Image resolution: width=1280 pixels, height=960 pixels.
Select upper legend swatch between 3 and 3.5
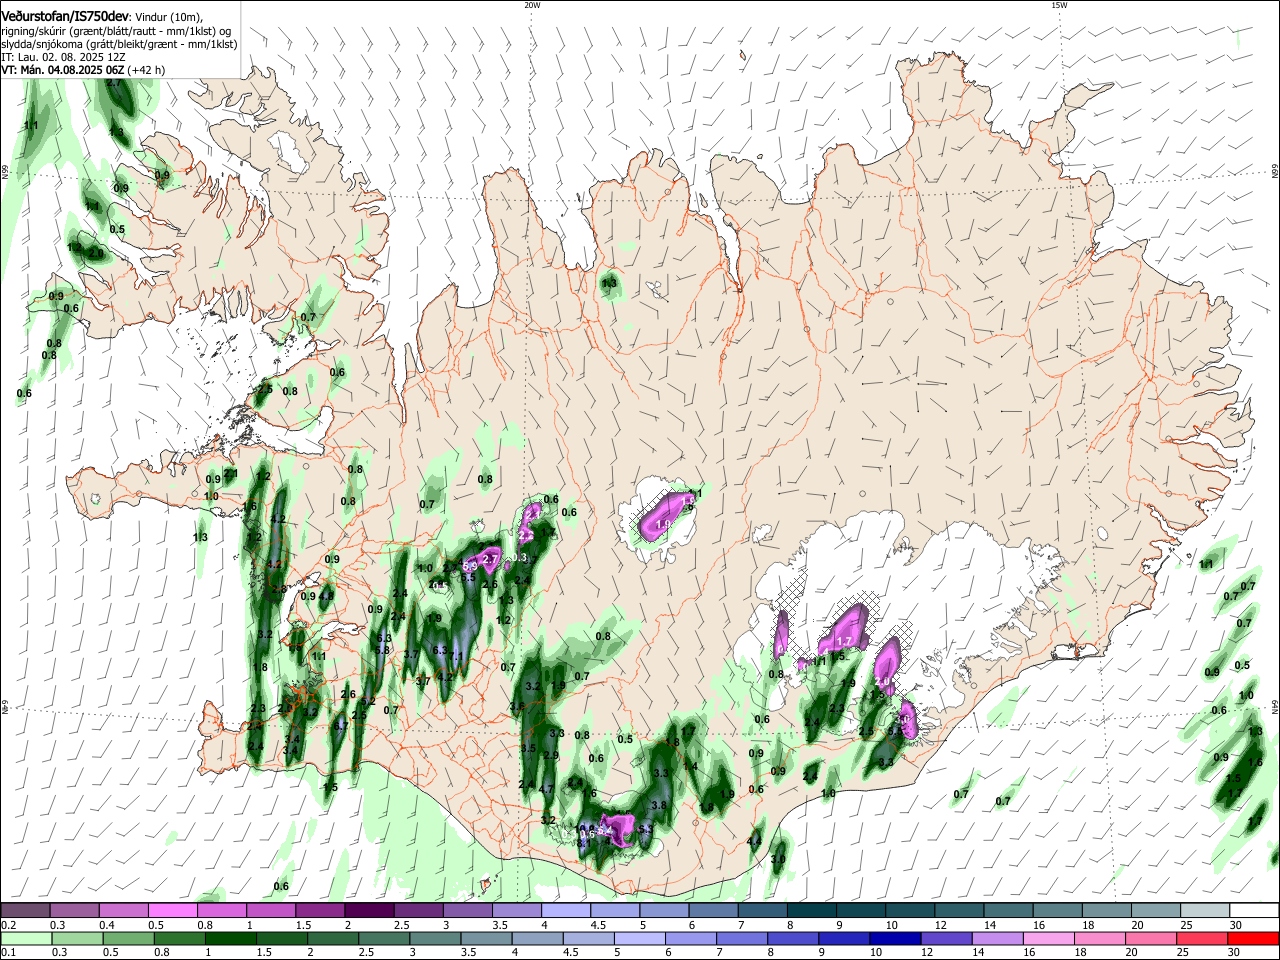(467, 911)
